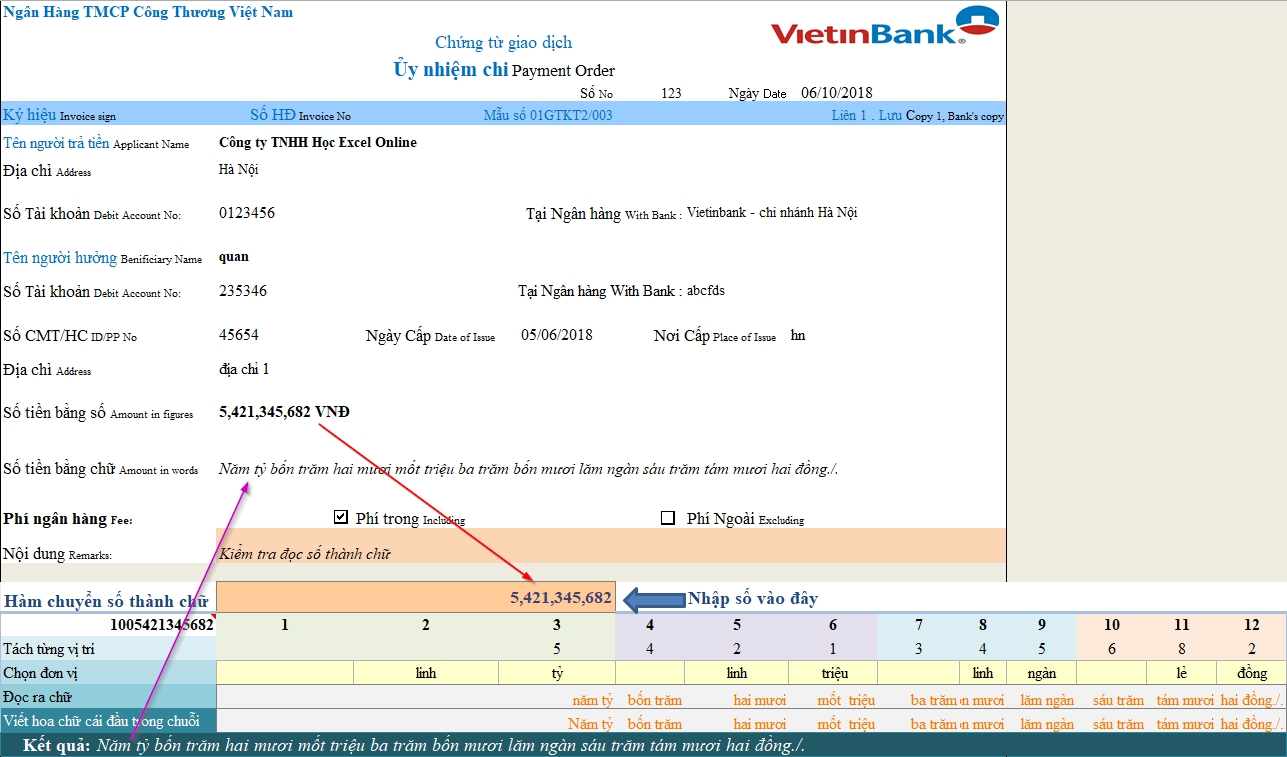Select the 'Ký hiệu Invoice sign' label
The width and height of the screenshot is (1287, 757).
coord(60,115)
